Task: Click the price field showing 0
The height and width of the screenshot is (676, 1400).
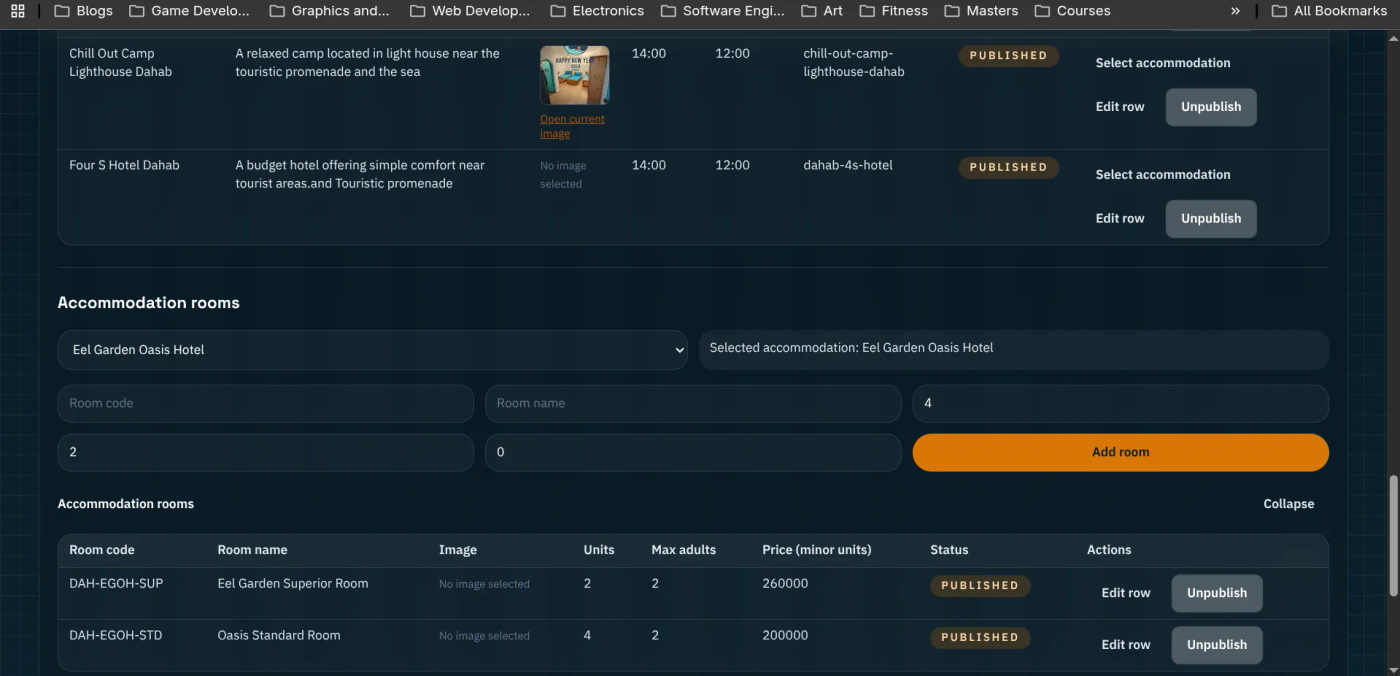Action: (x=693, y=453)
